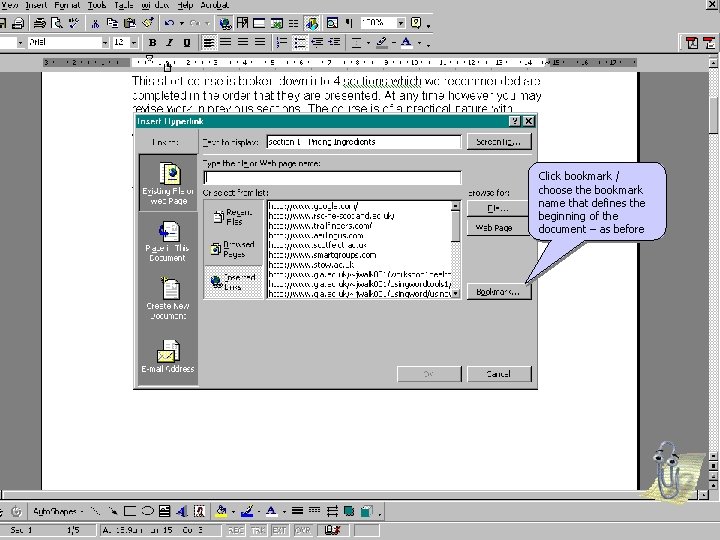Viewport: 720px width, 540px height.
Task: Toggle the Drawing toolbar icon
Action: pos(312,22)
